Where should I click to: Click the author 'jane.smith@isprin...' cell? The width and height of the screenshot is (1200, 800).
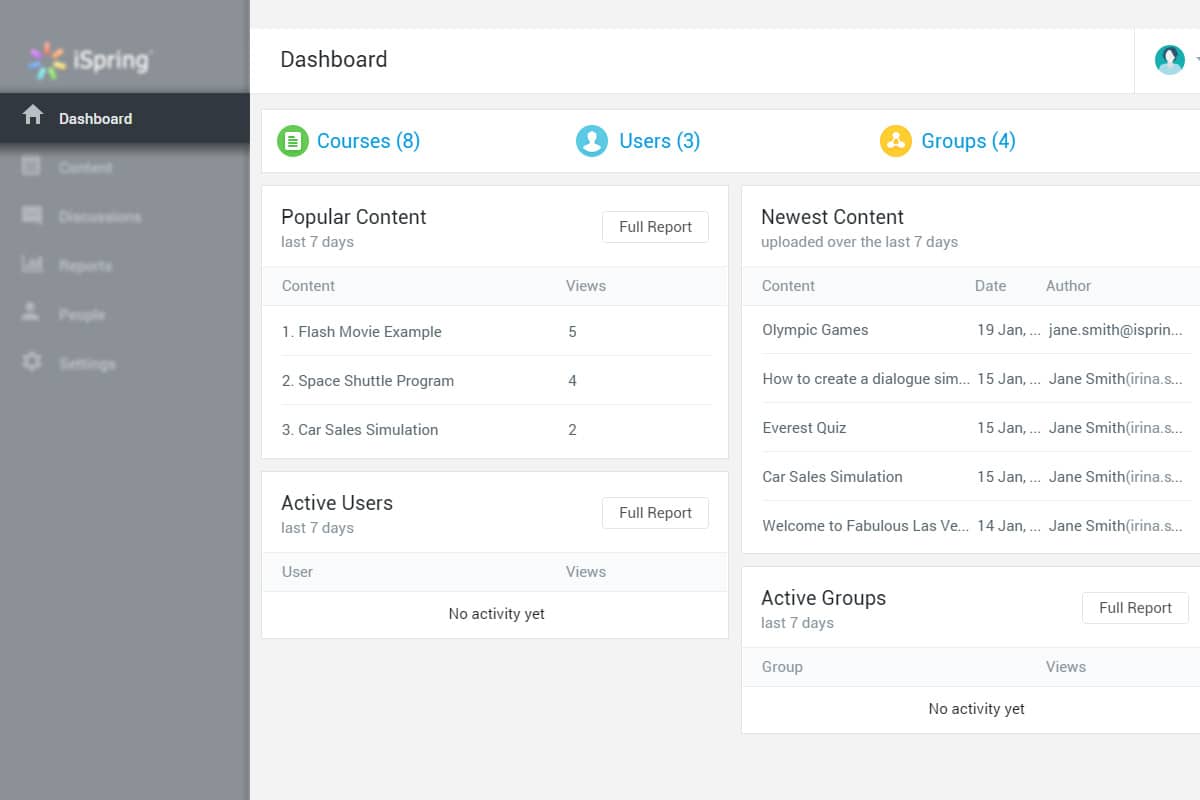[x=1116, y=330]
